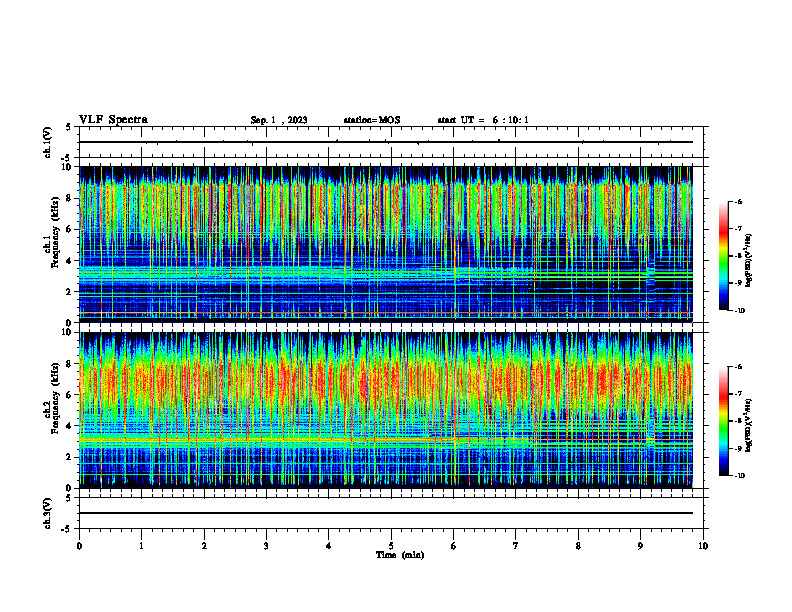The height and width of the screenshot is (612, 792).
Task: Select the ch.1 color bar log(PSD) label
Action: (x=750, y=261)
